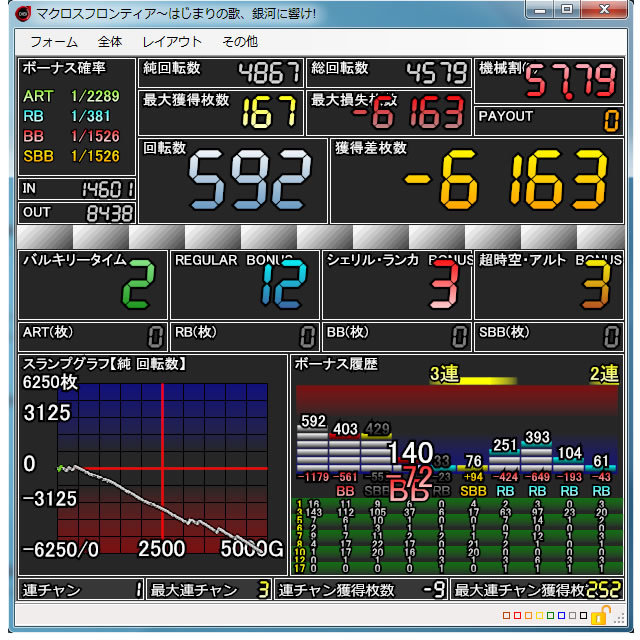Image resolution: width=640 pixels, height=640 pixels.
Task: Click the バルキリータイム counter panel
Action: [93, 284]
